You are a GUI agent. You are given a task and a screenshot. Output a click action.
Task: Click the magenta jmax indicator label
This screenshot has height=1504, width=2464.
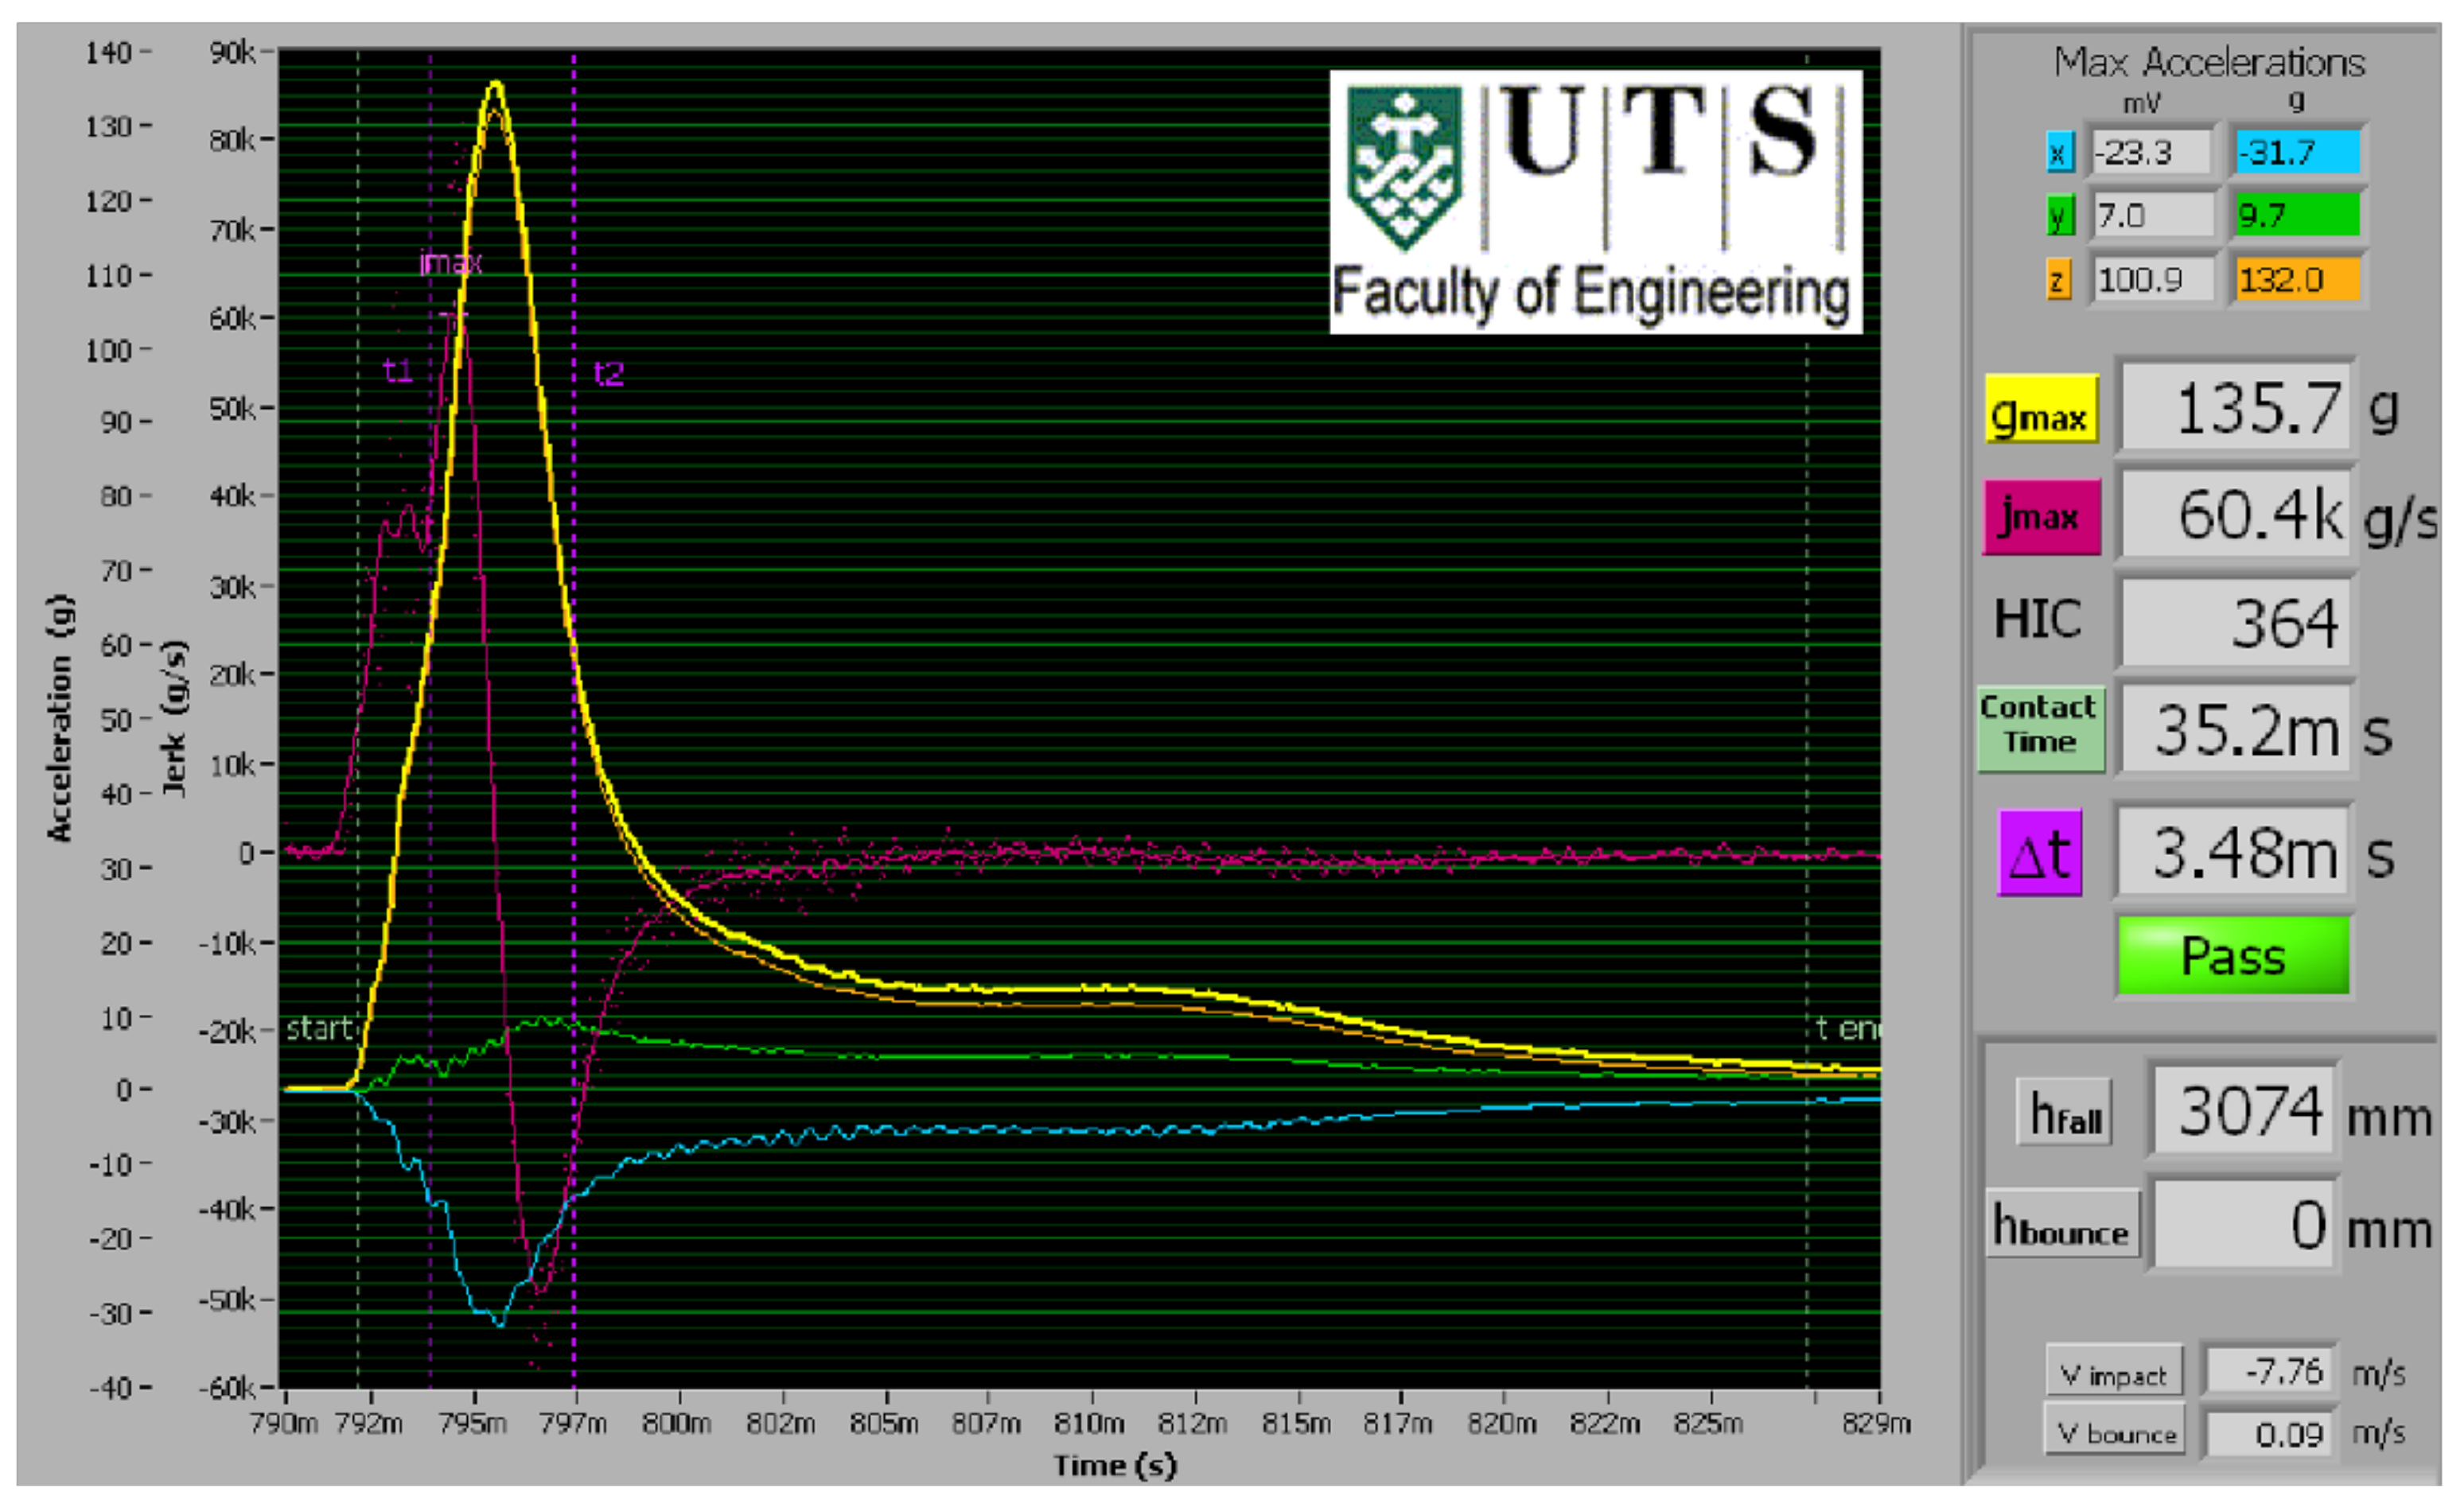coord(2041,517)
